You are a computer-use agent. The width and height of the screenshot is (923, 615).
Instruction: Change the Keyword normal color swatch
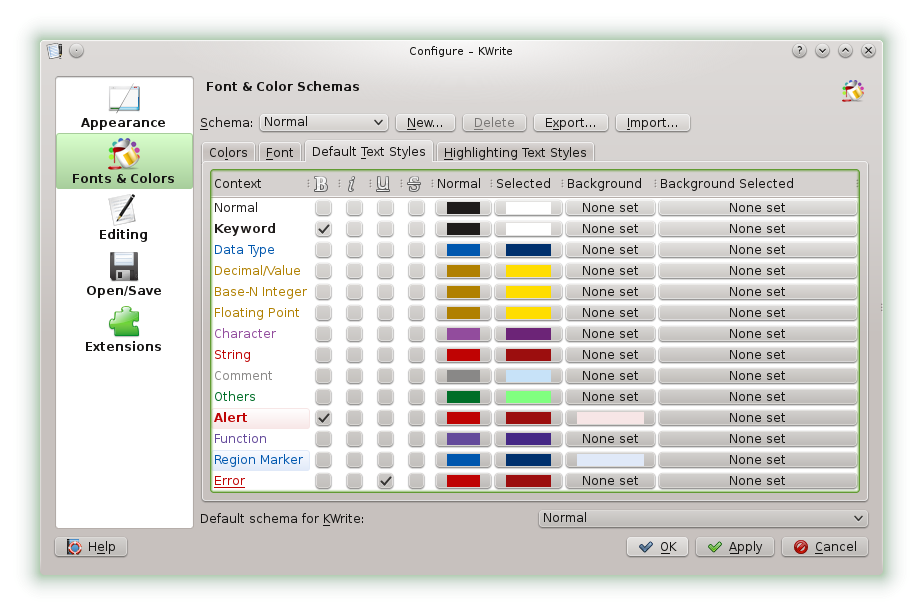tap(463, 229)
